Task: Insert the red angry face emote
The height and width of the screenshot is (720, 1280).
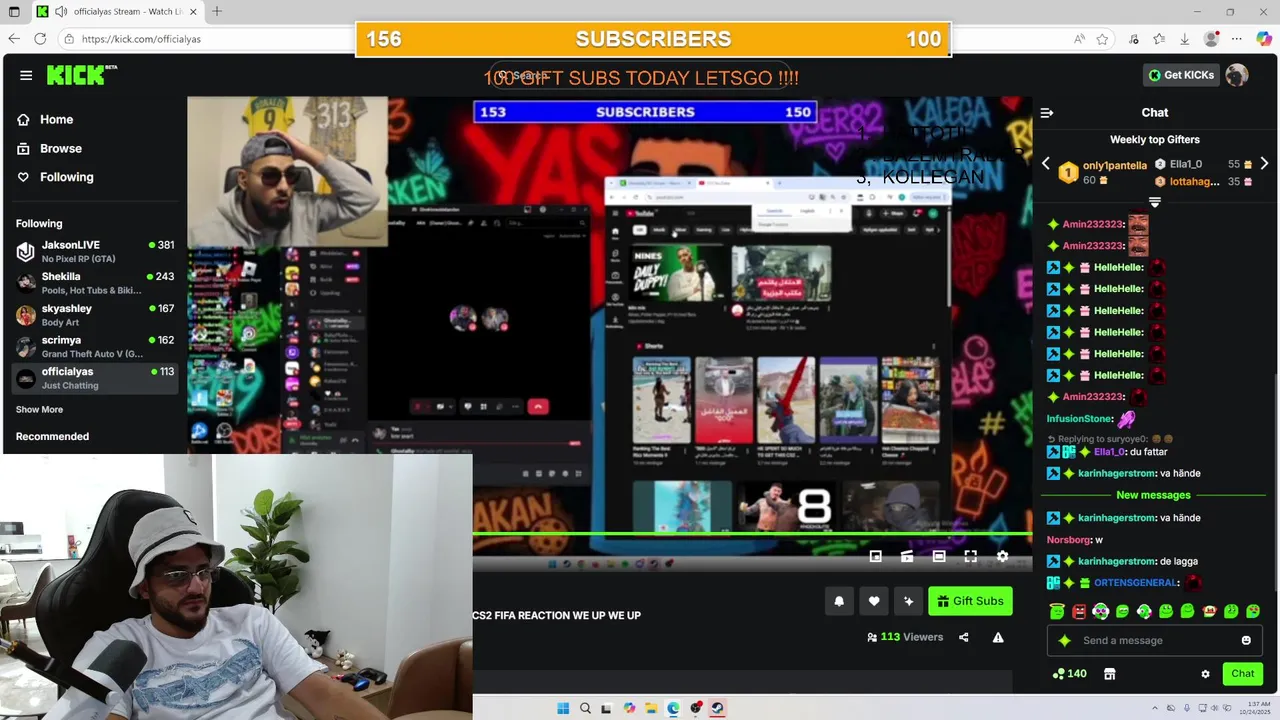Action: tap(1079, 611)
